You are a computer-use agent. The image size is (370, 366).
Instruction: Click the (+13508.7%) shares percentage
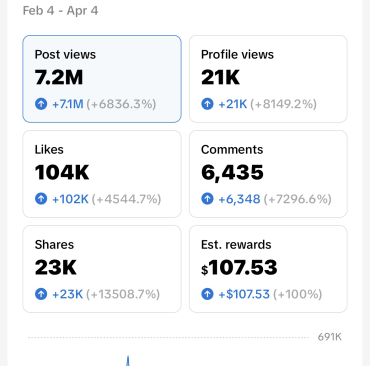[123, 294]
